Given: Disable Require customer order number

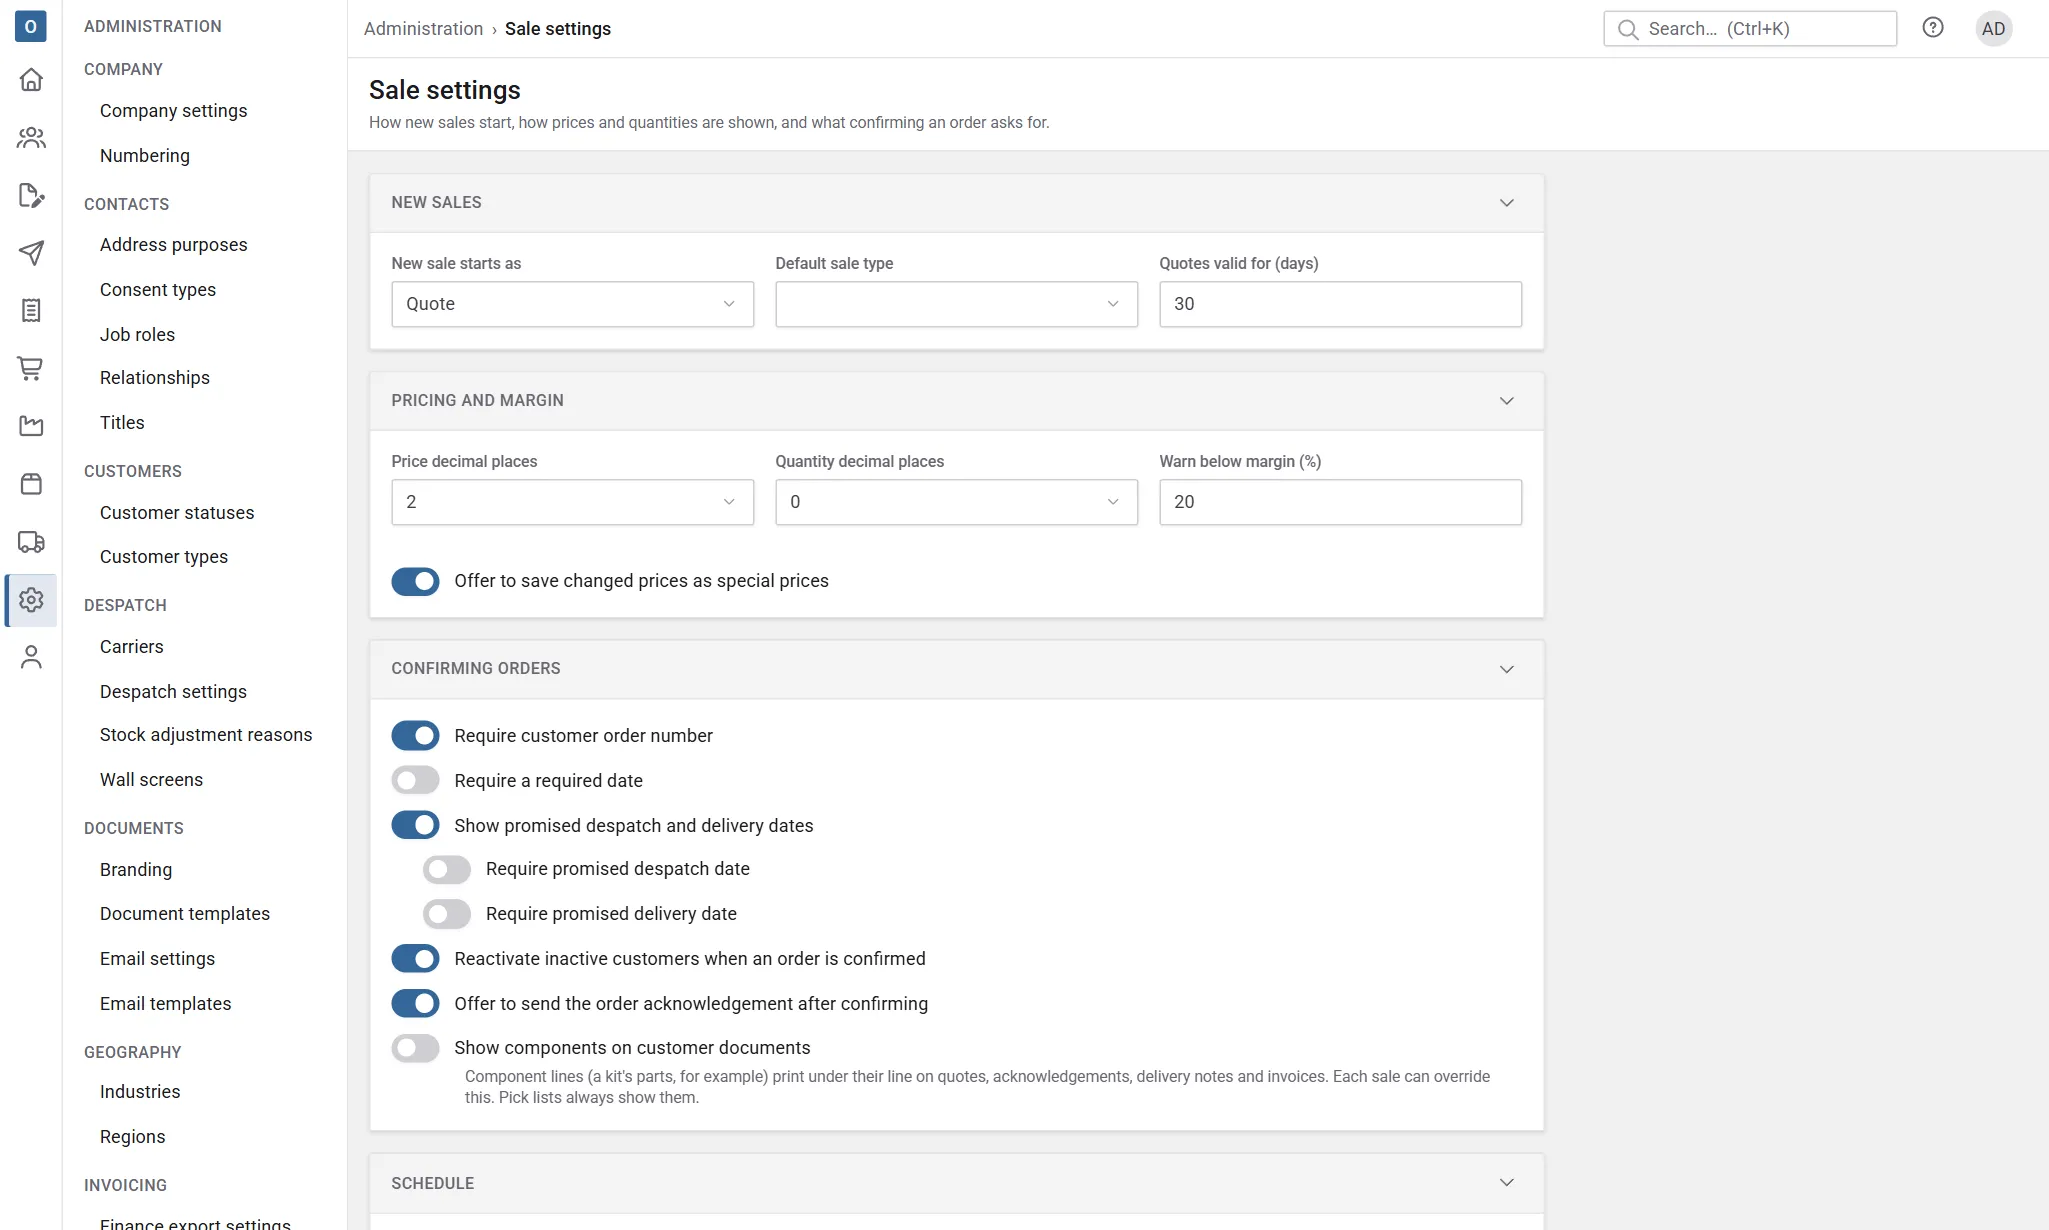Looking at the screenshot, I should (x=415, y=736).
